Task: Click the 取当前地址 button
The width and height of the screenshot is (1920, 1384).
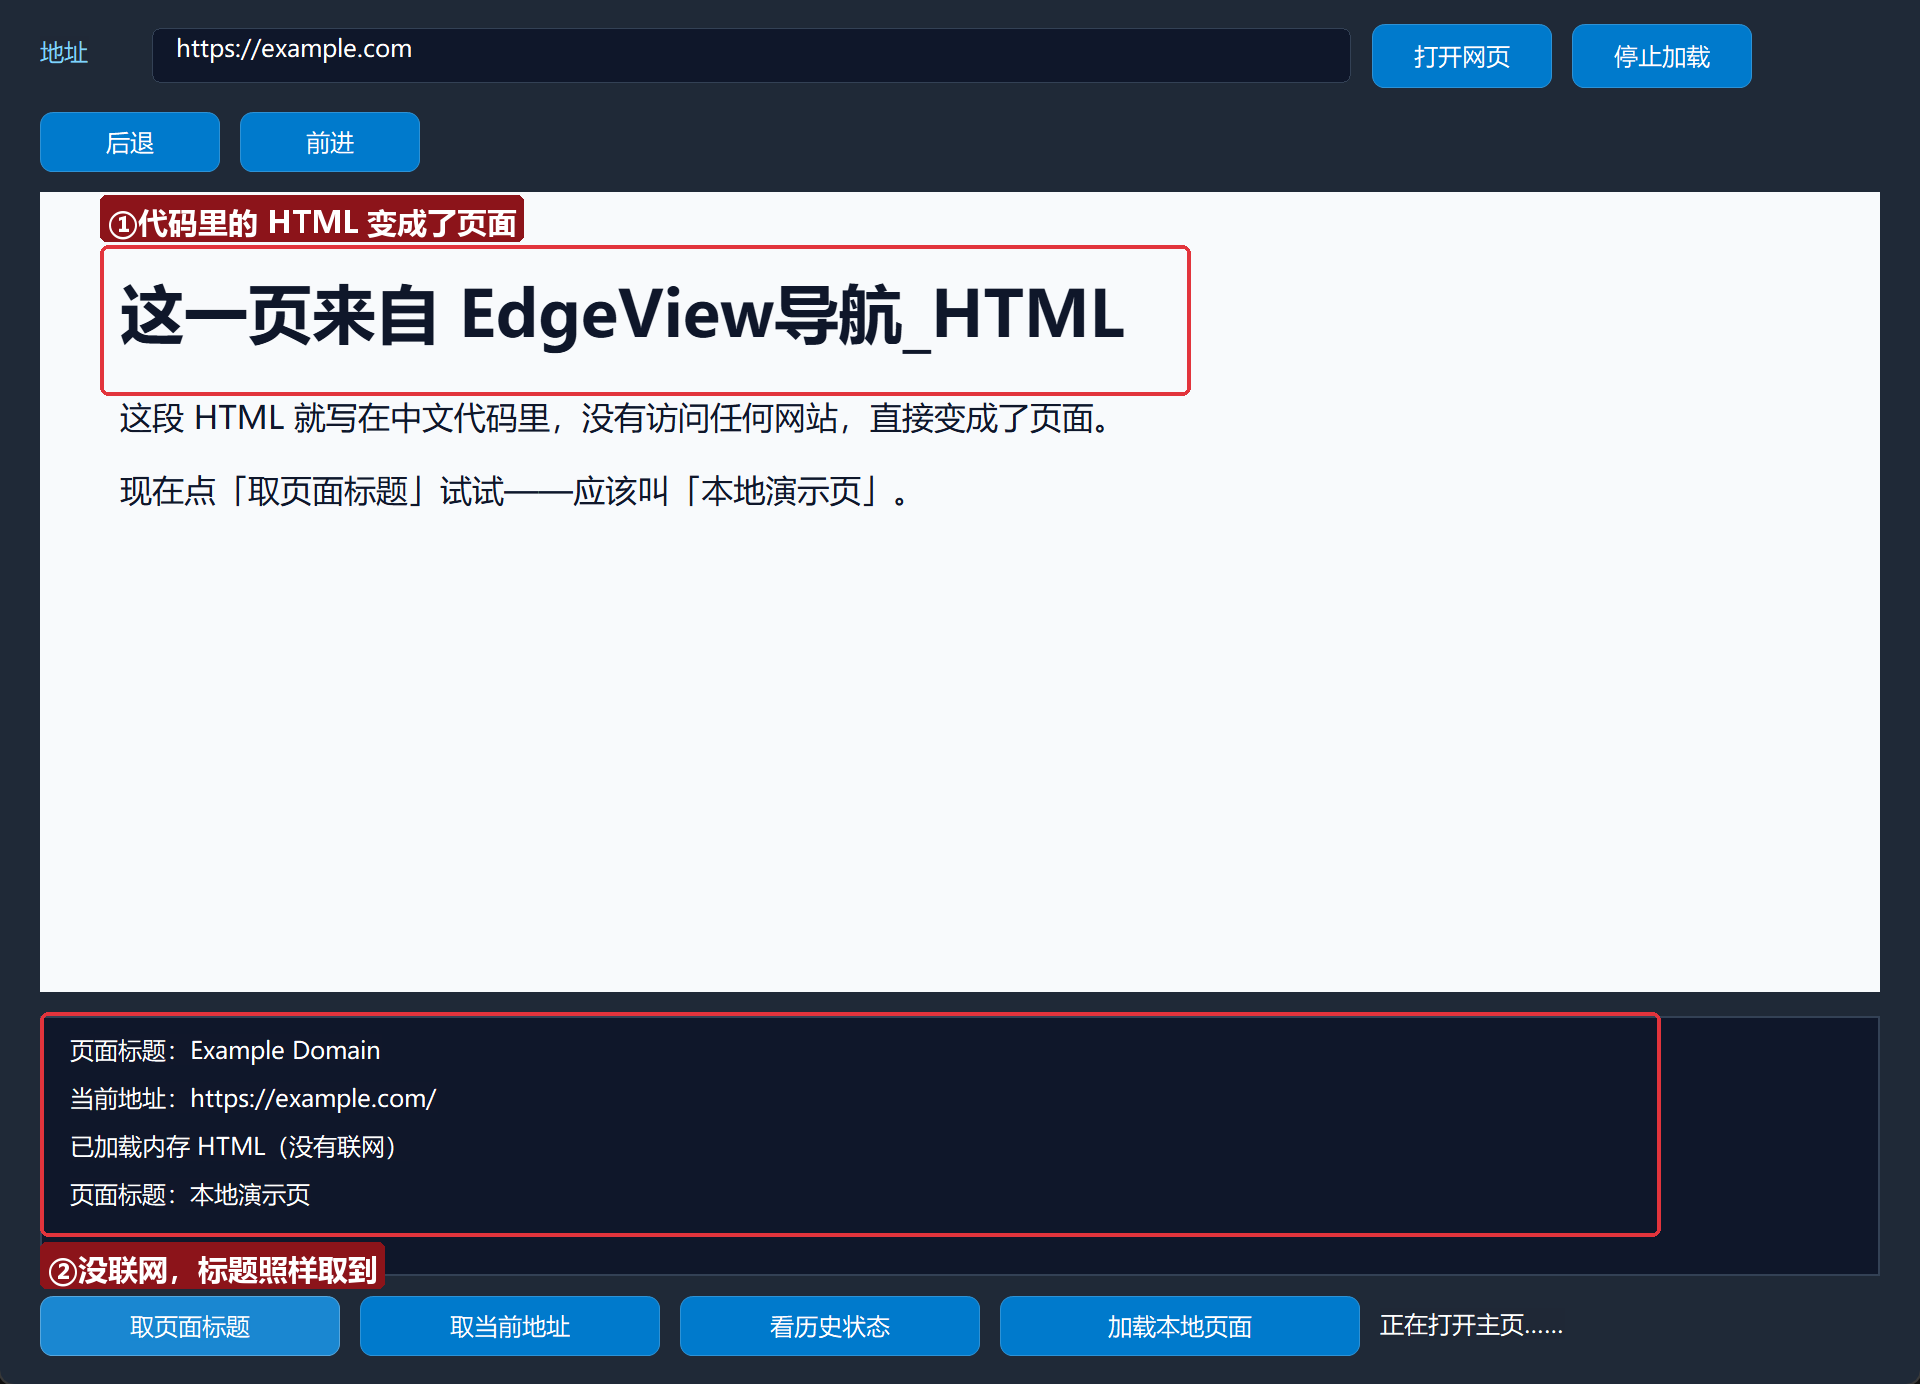Action: [x=510, y=1326]
